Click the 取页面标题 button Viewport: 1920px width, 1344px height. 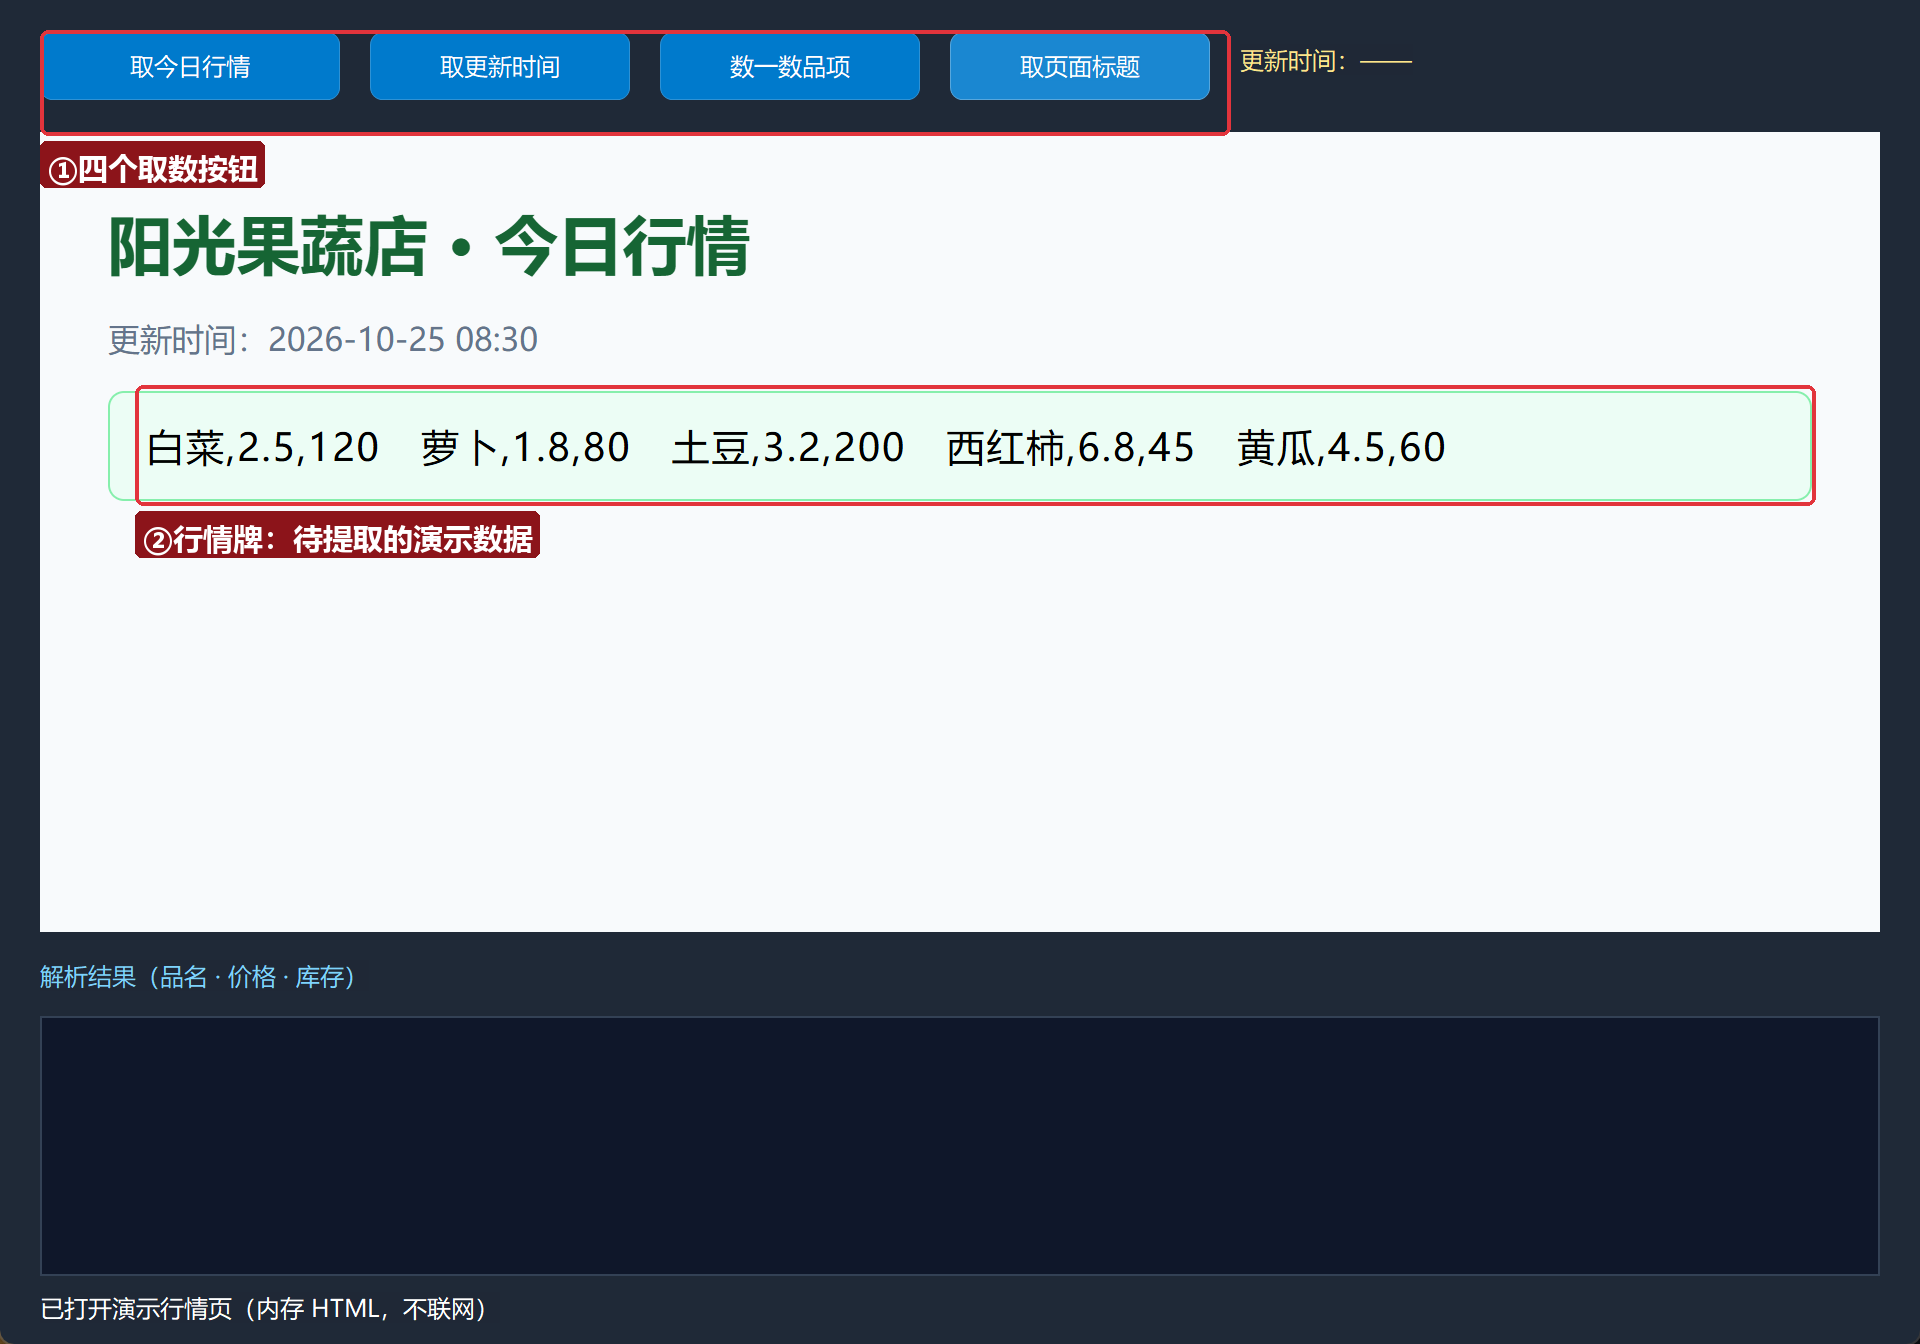1080,66
